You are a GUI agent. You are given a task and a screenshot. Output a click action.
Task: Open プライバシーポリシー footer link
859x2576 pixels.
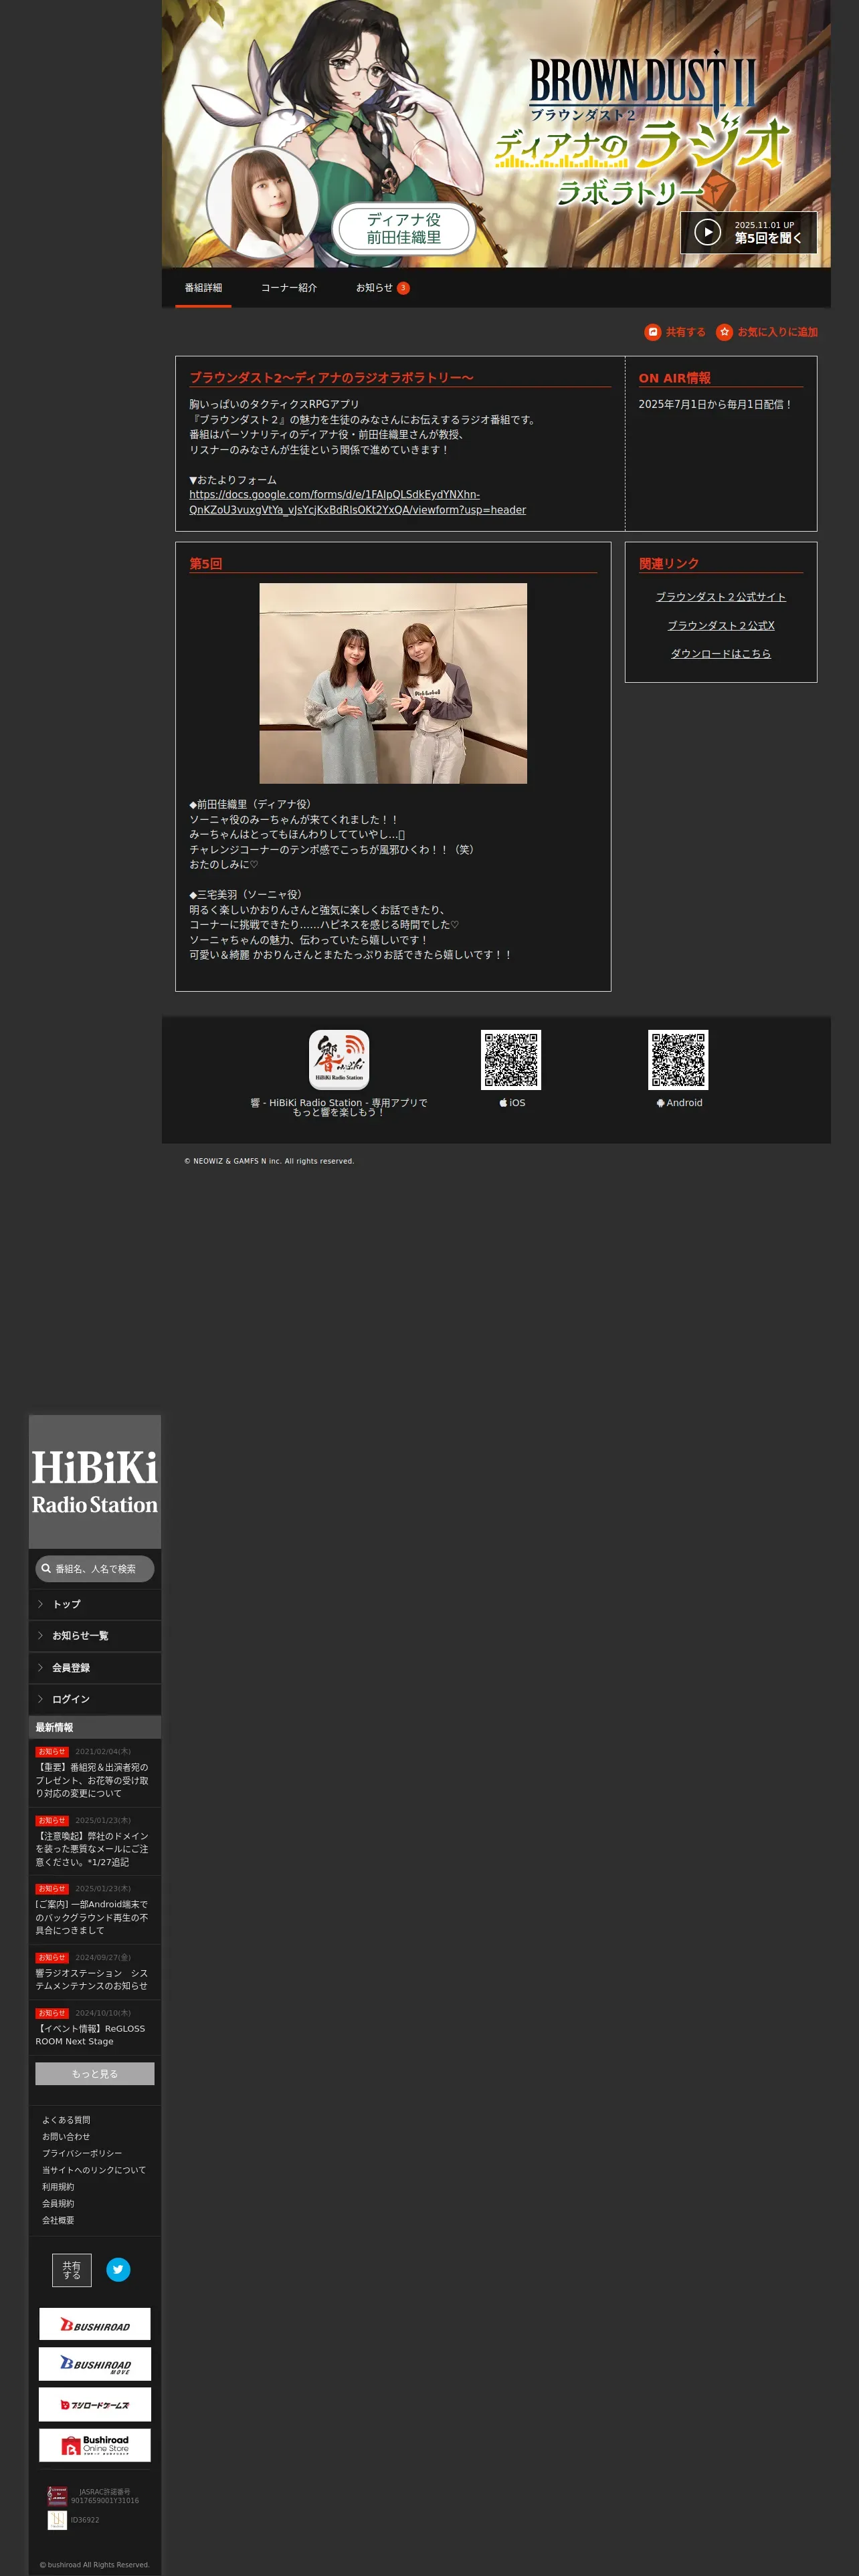click(82, 2154)
